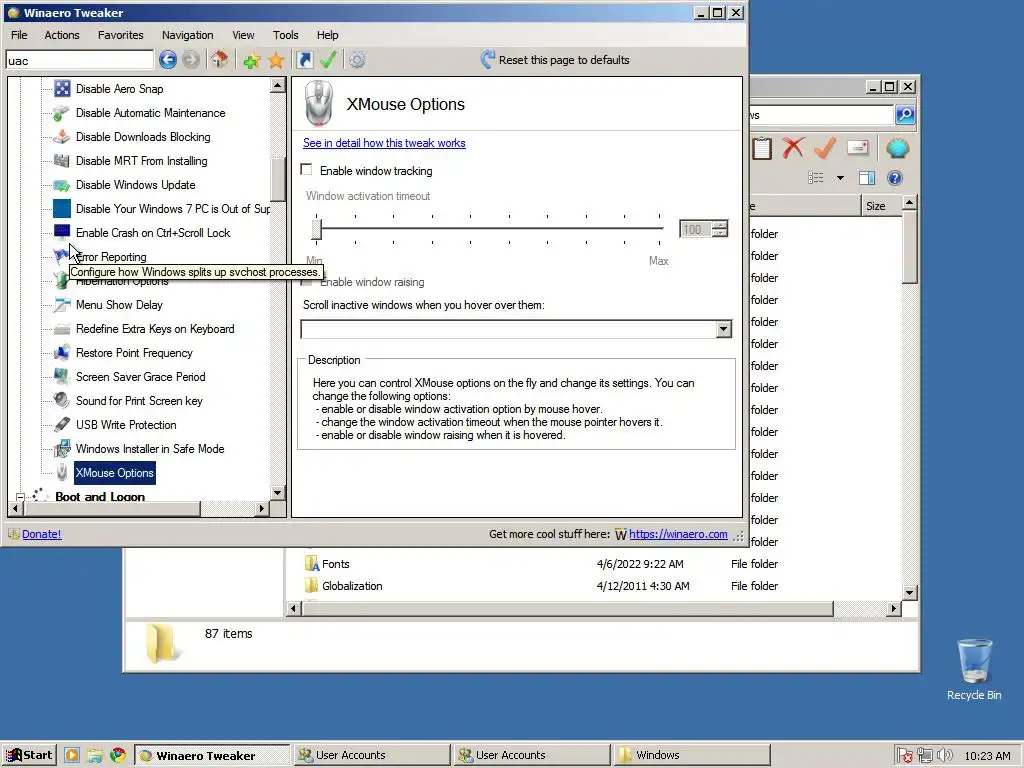
Task: Enable window tracking checkbox
Action: pyautogui.click(x=306, y=170)
